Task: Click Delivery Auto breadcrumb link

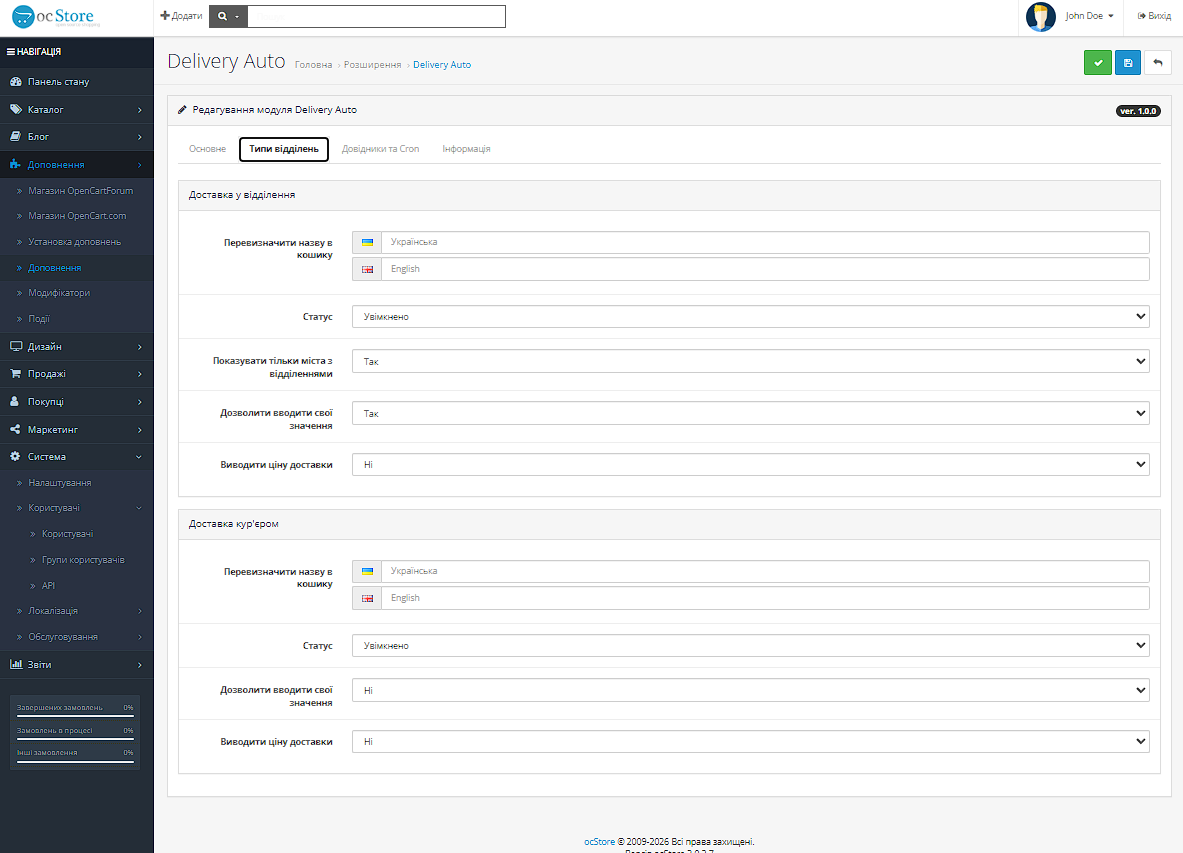Action: click(x=442, y=65)
